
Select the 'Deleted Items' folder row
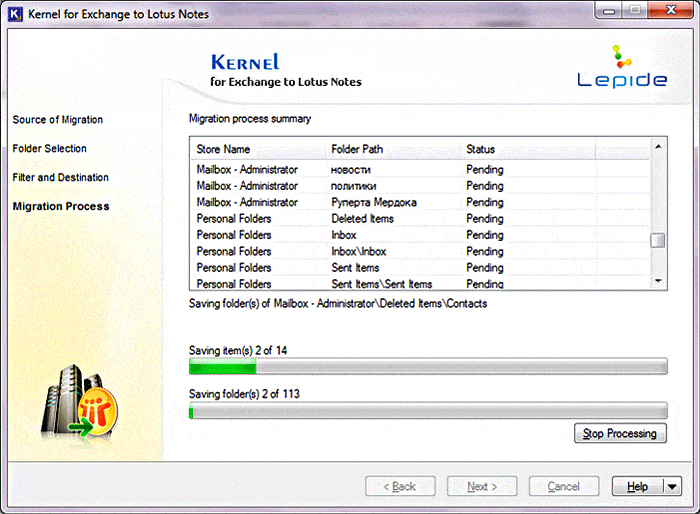(421, 219)
